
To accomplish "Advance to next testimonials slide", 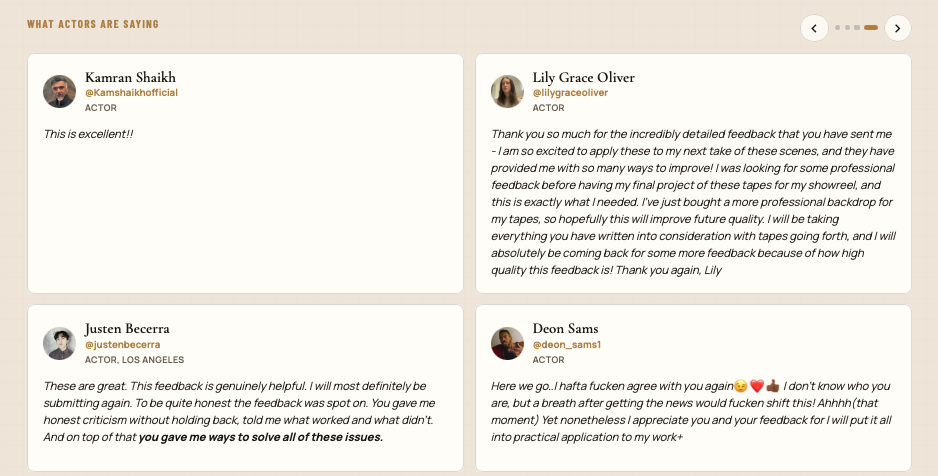I will click(897, 28).
